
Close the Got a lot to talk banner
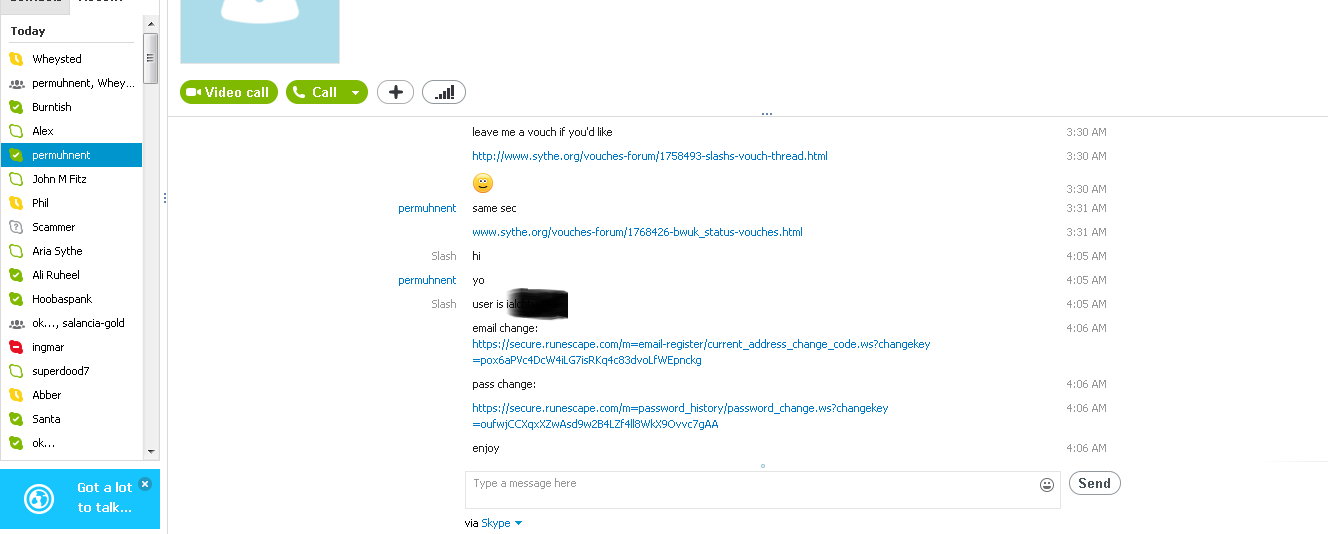(145, 484)
